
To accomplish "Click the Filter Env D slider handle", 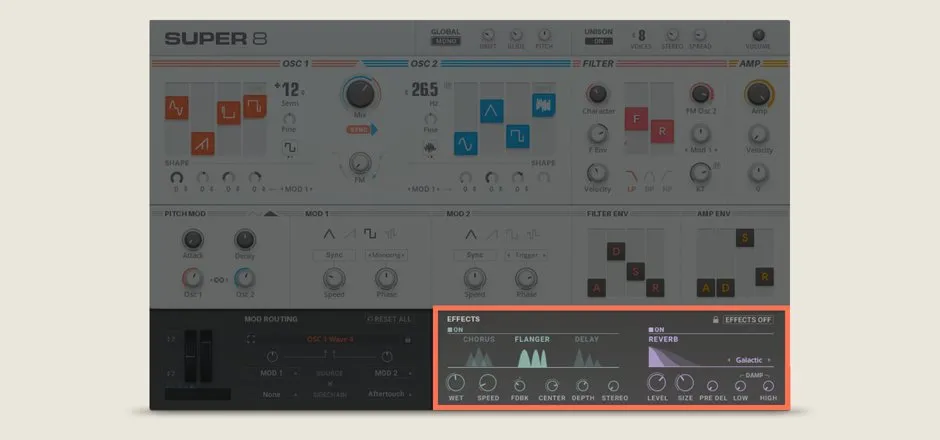I will (x=616, y=251).
